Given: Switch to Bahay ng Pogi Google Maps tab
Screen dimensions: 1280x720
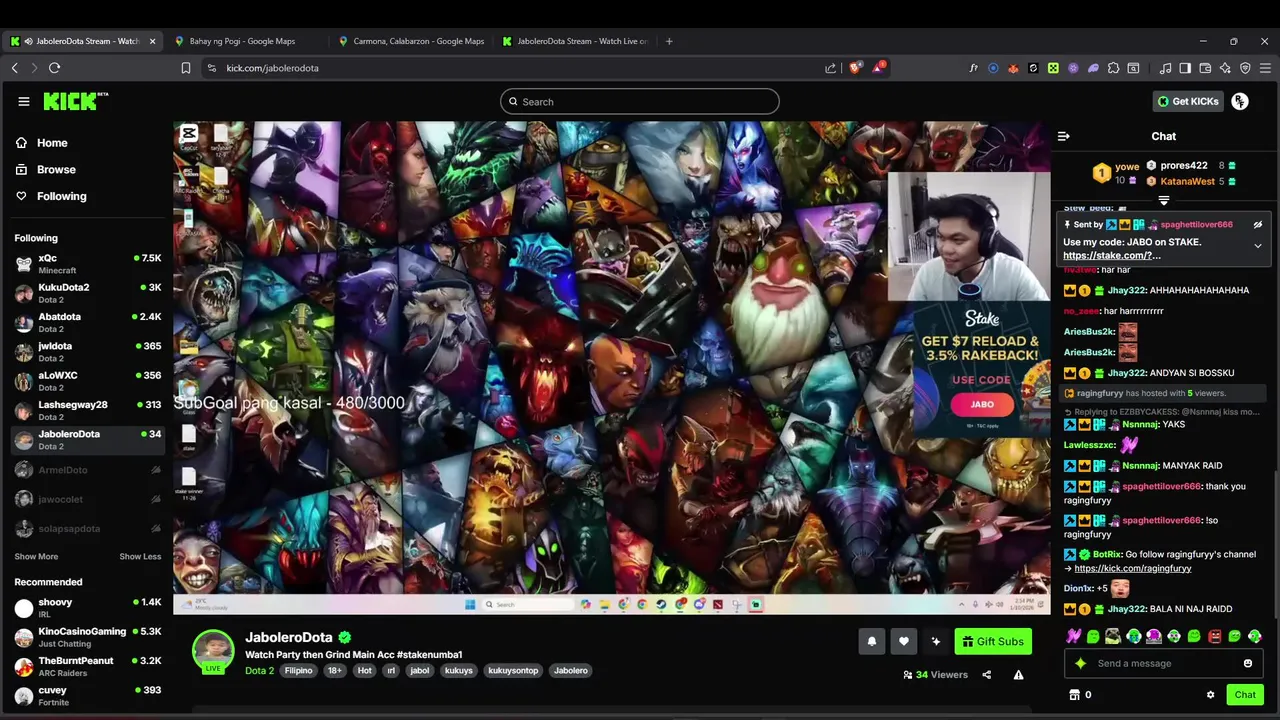Looking at the screenshot, I should point(242,41).
